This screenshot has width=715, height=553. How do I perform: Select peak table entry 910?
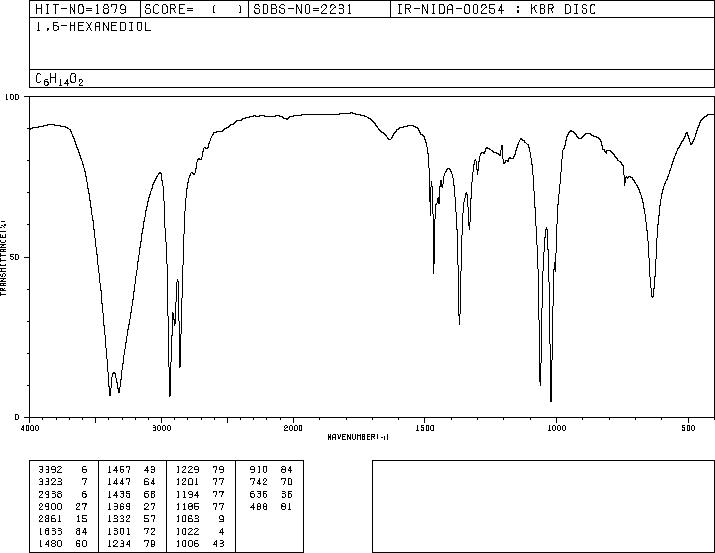(x=259, y=470)
